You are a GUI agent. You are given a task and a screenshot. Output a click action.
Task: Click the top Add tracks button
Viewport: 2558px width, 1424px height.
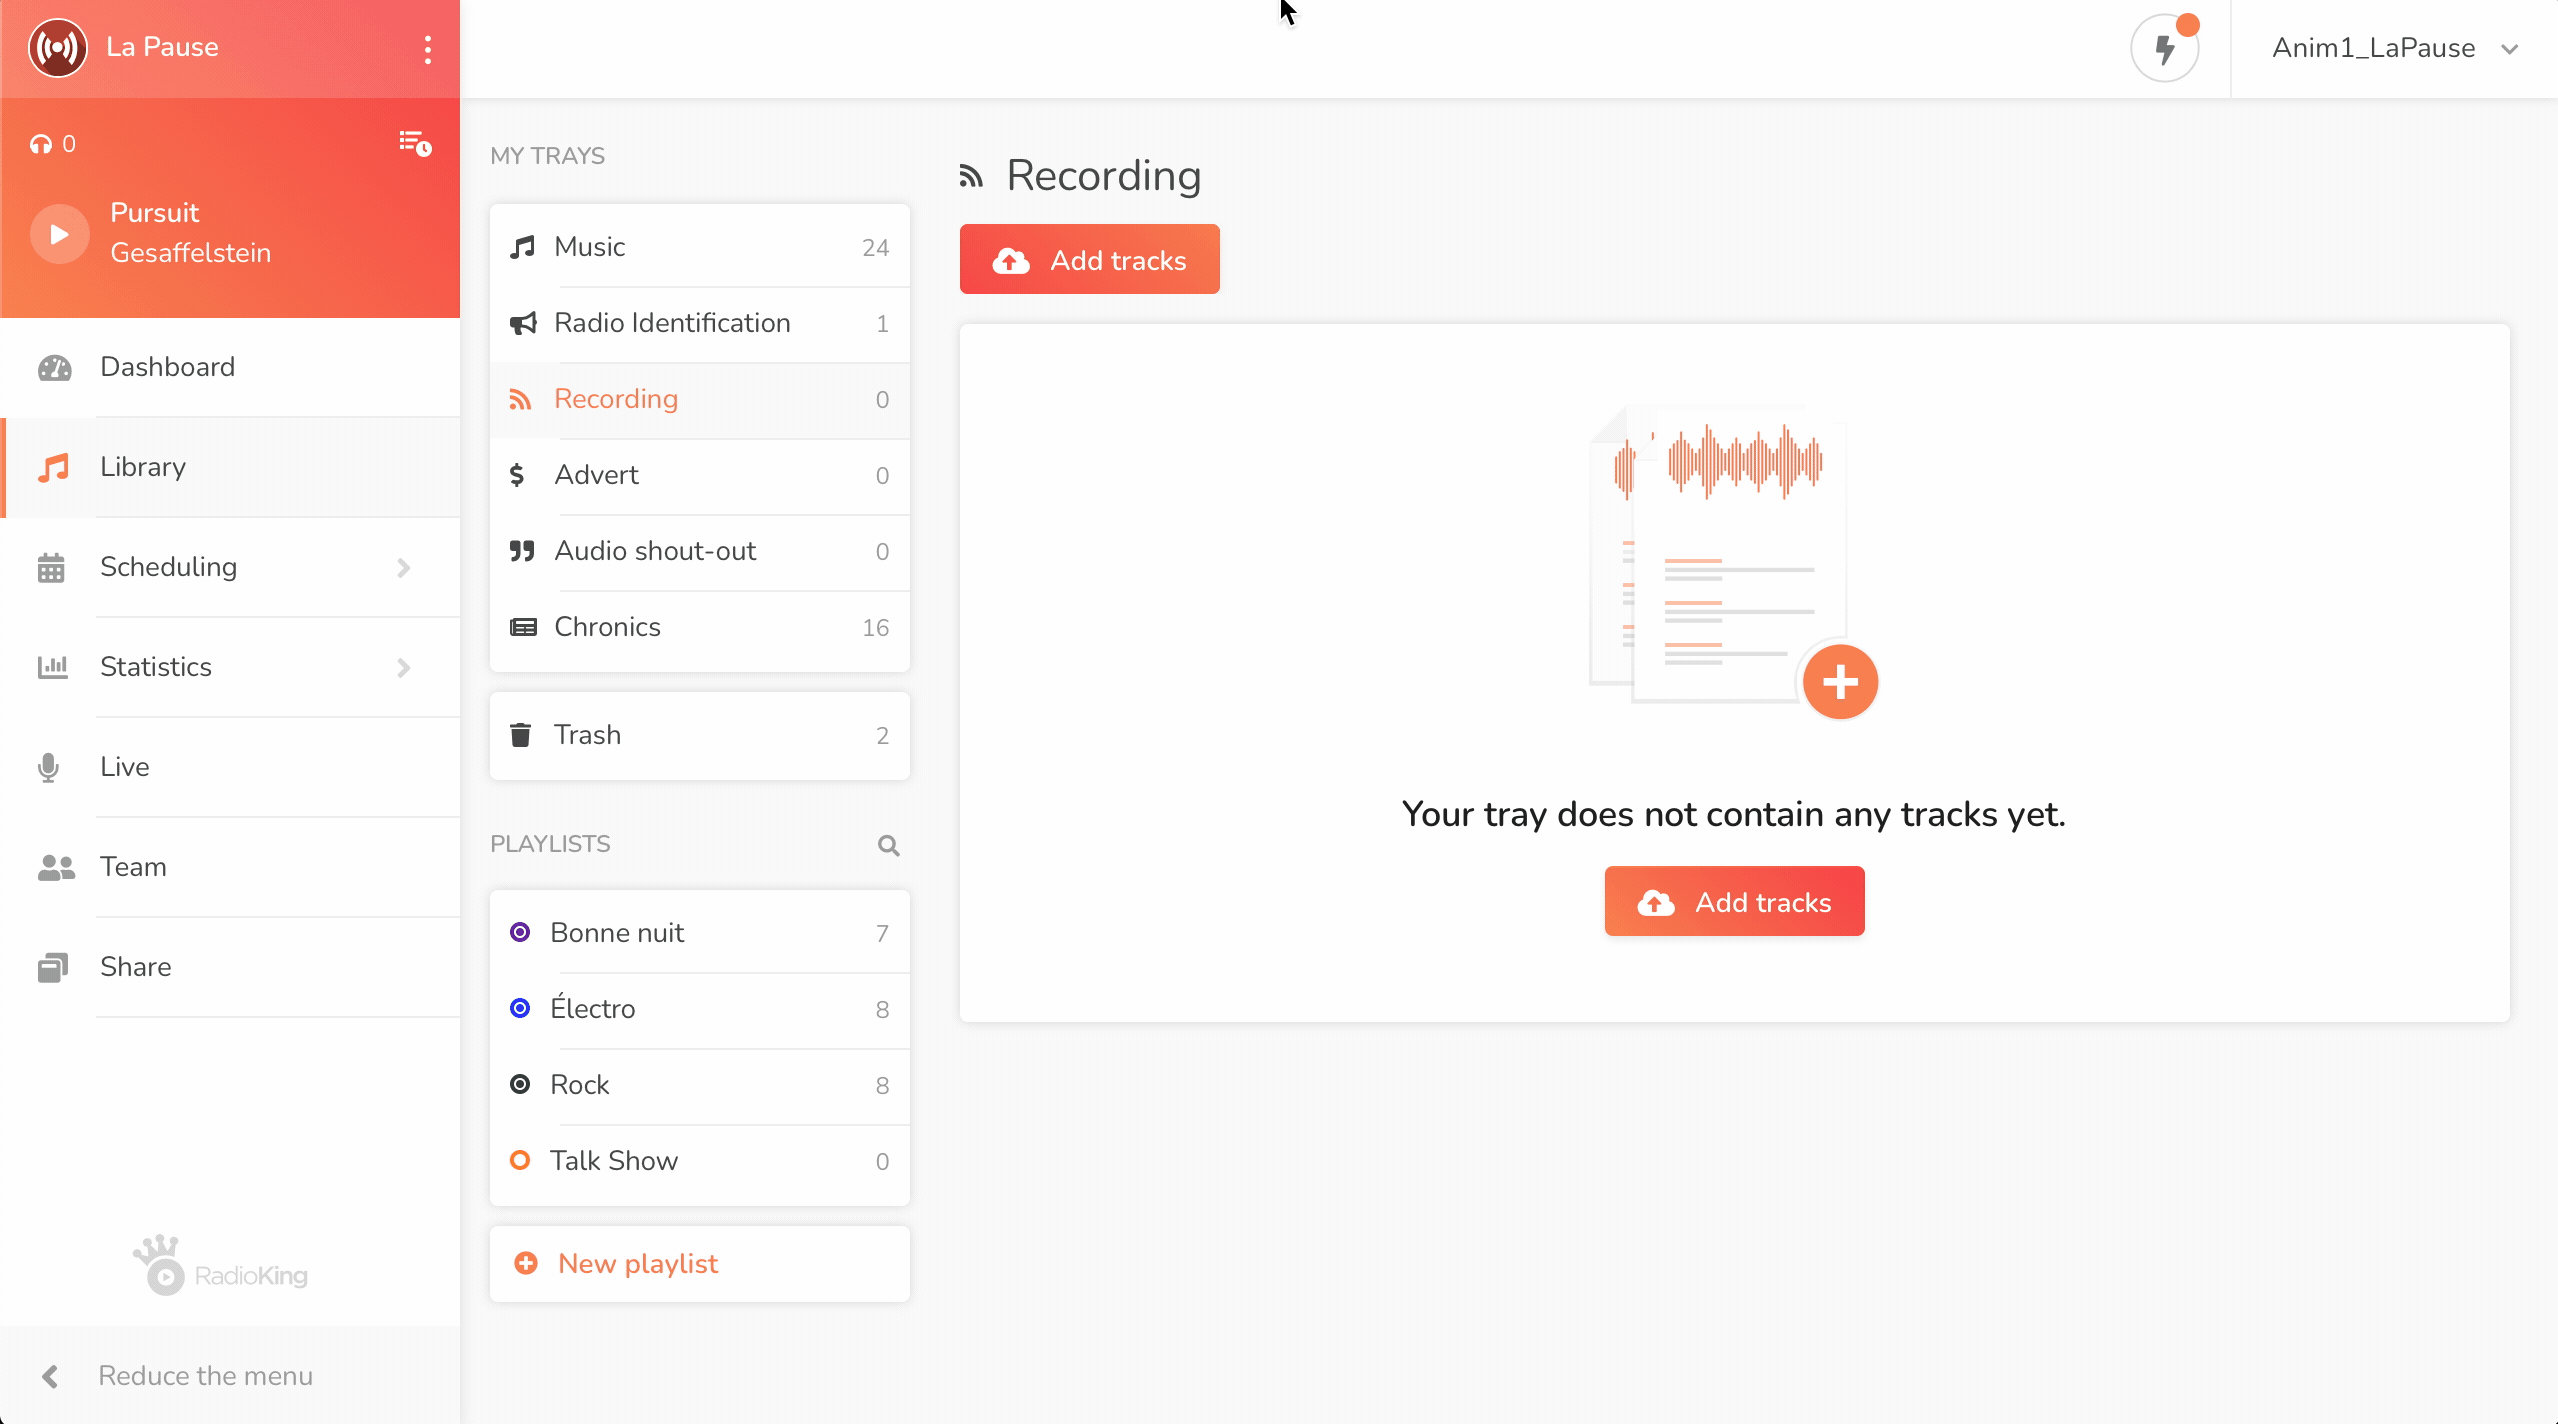(x=1090, y=259)
